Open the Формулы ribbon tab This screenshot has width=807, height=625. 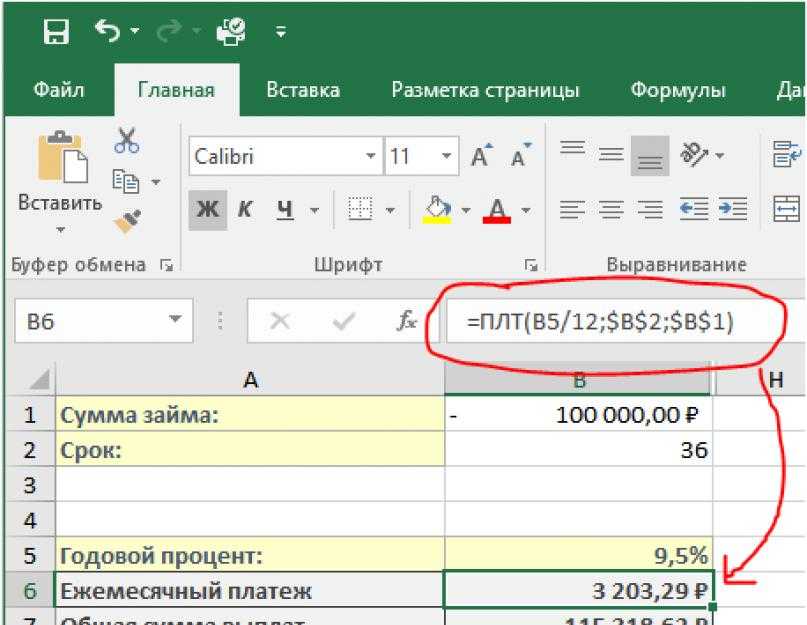click(678, 90)
